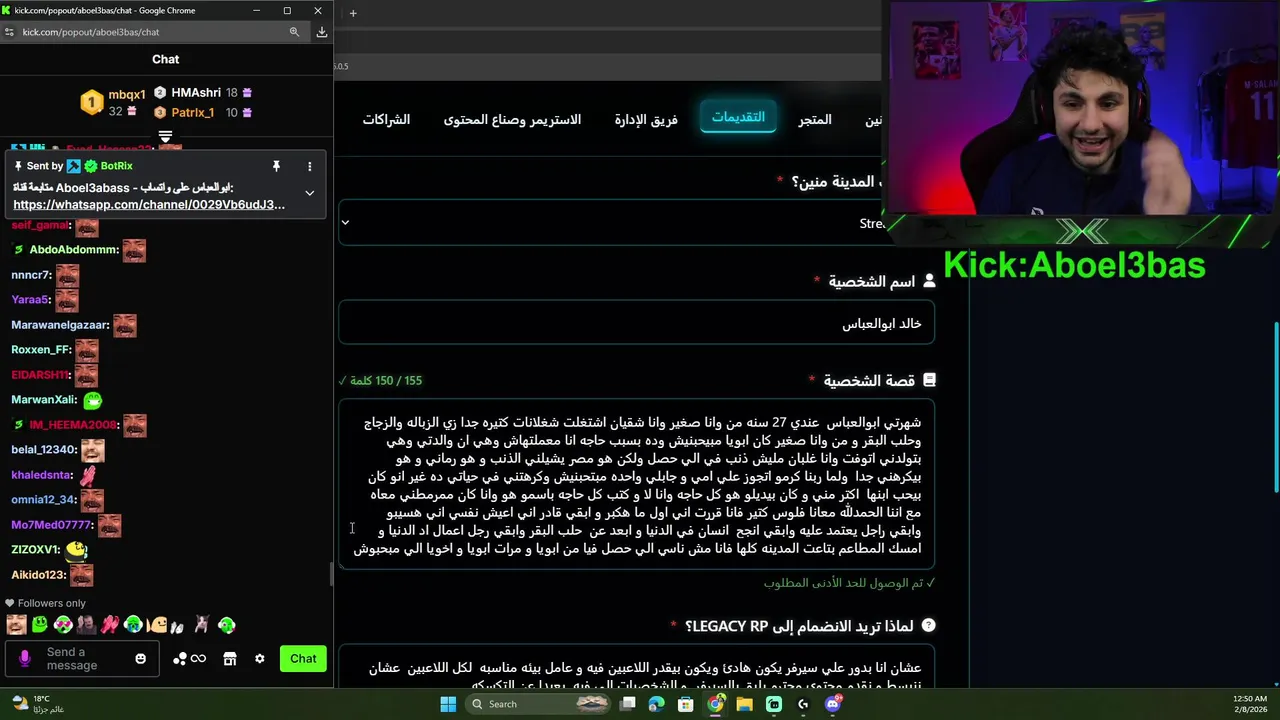Open chat settings gear icon

click(260, 659)
